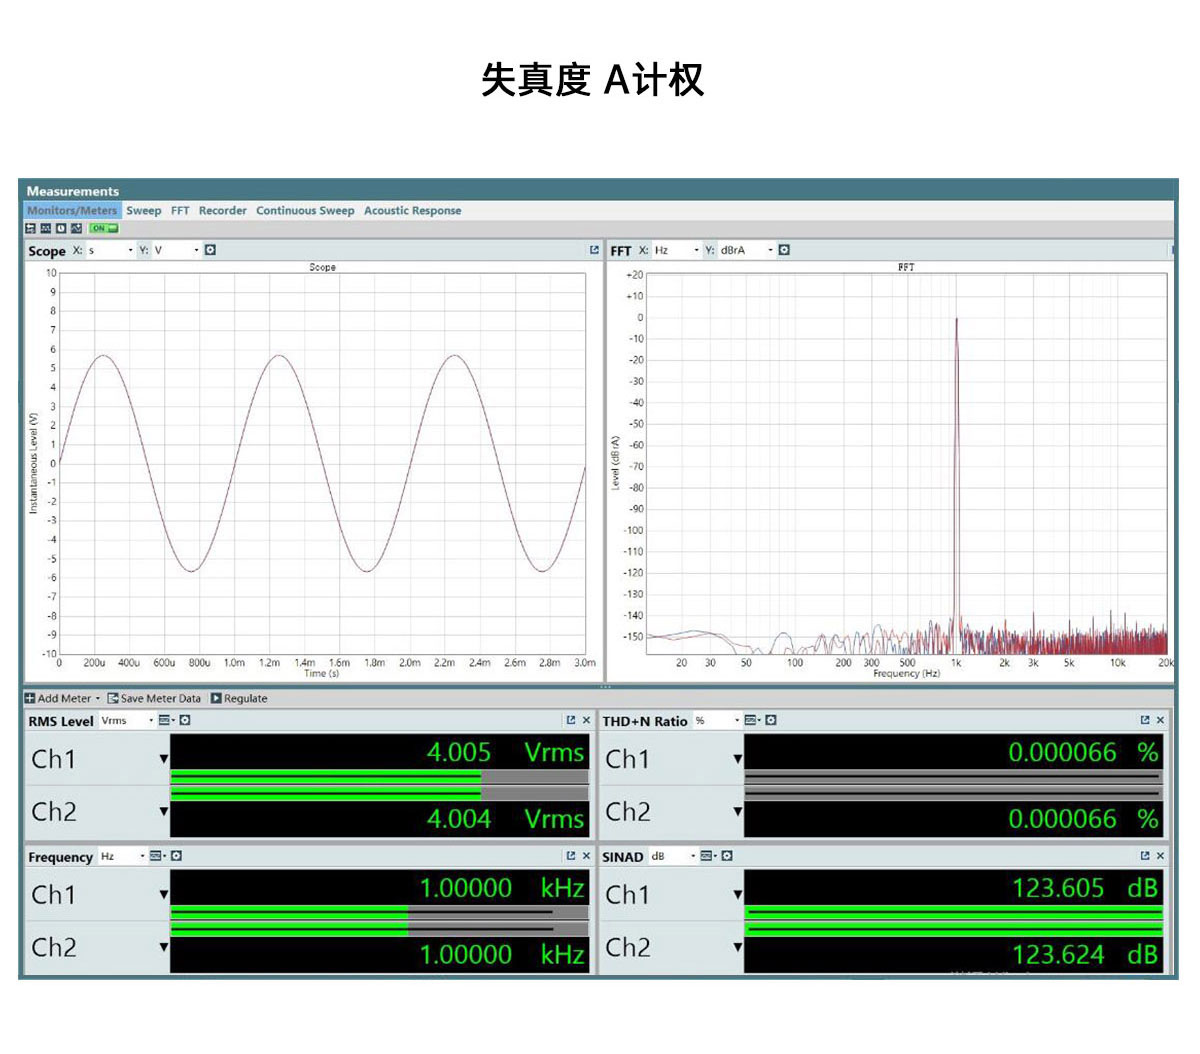Pop out the Scope panel

pos(594,250)
